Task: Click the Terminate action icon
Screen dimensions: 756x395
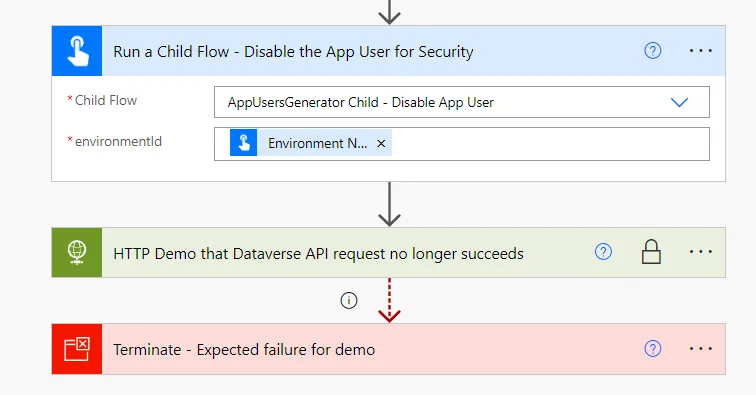Action: 77,349
